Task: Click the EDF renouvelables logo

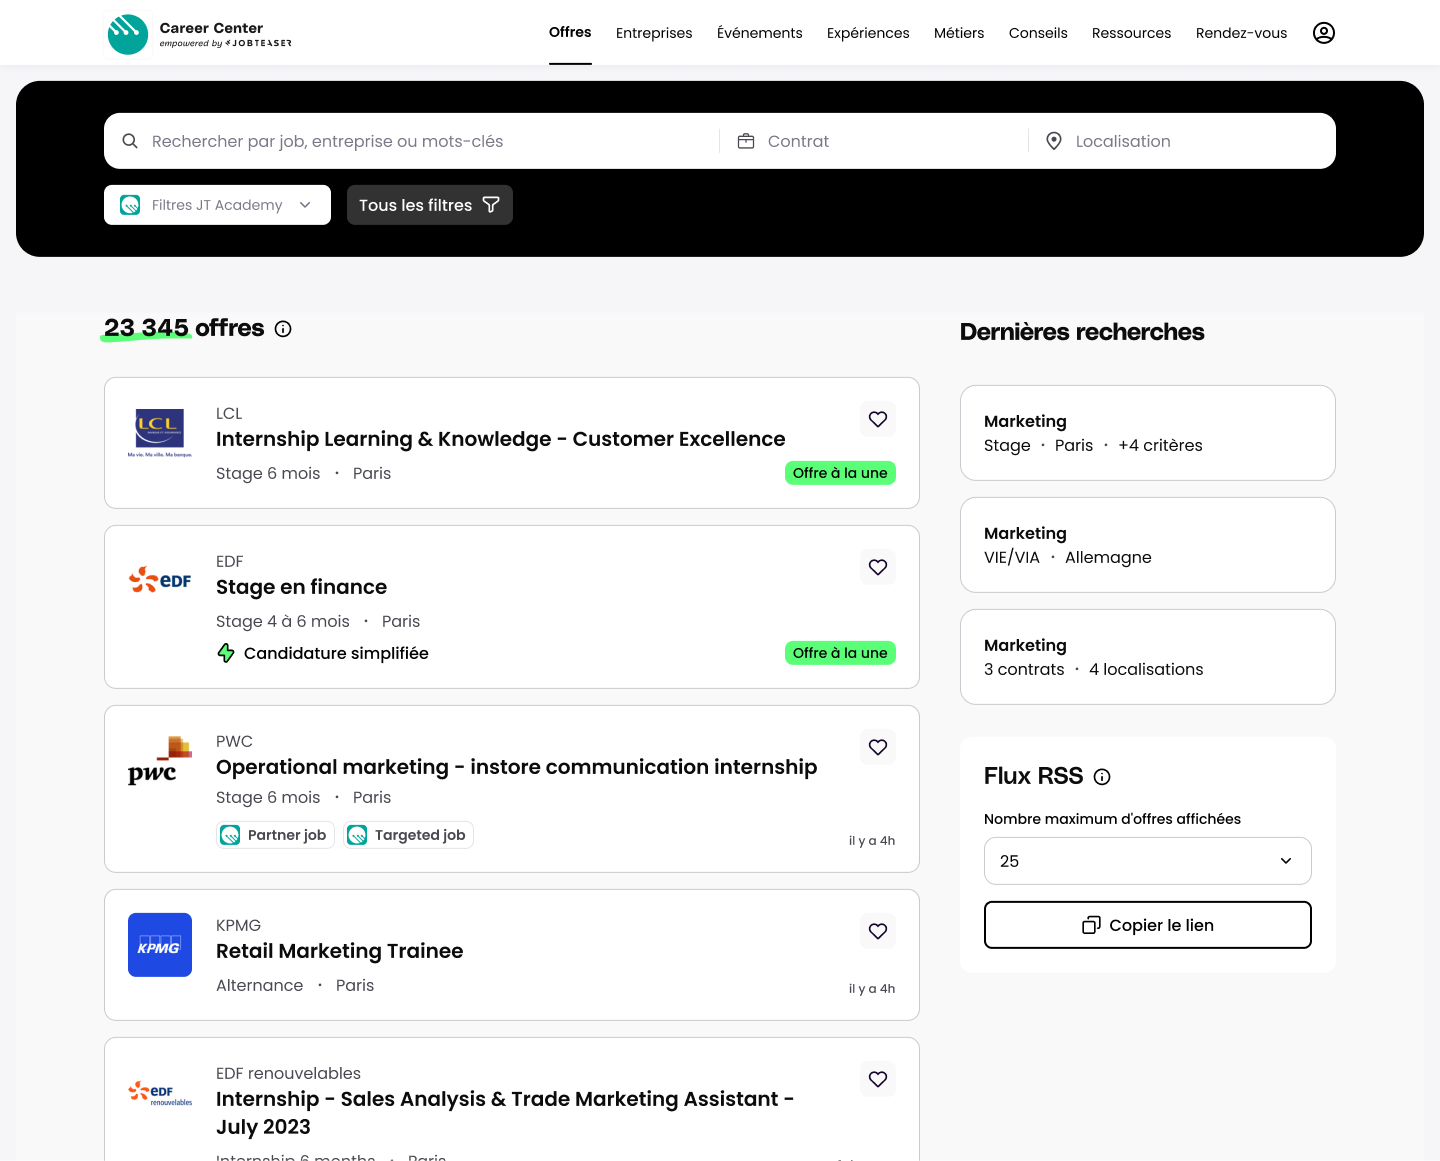Action: (160, 1093)
